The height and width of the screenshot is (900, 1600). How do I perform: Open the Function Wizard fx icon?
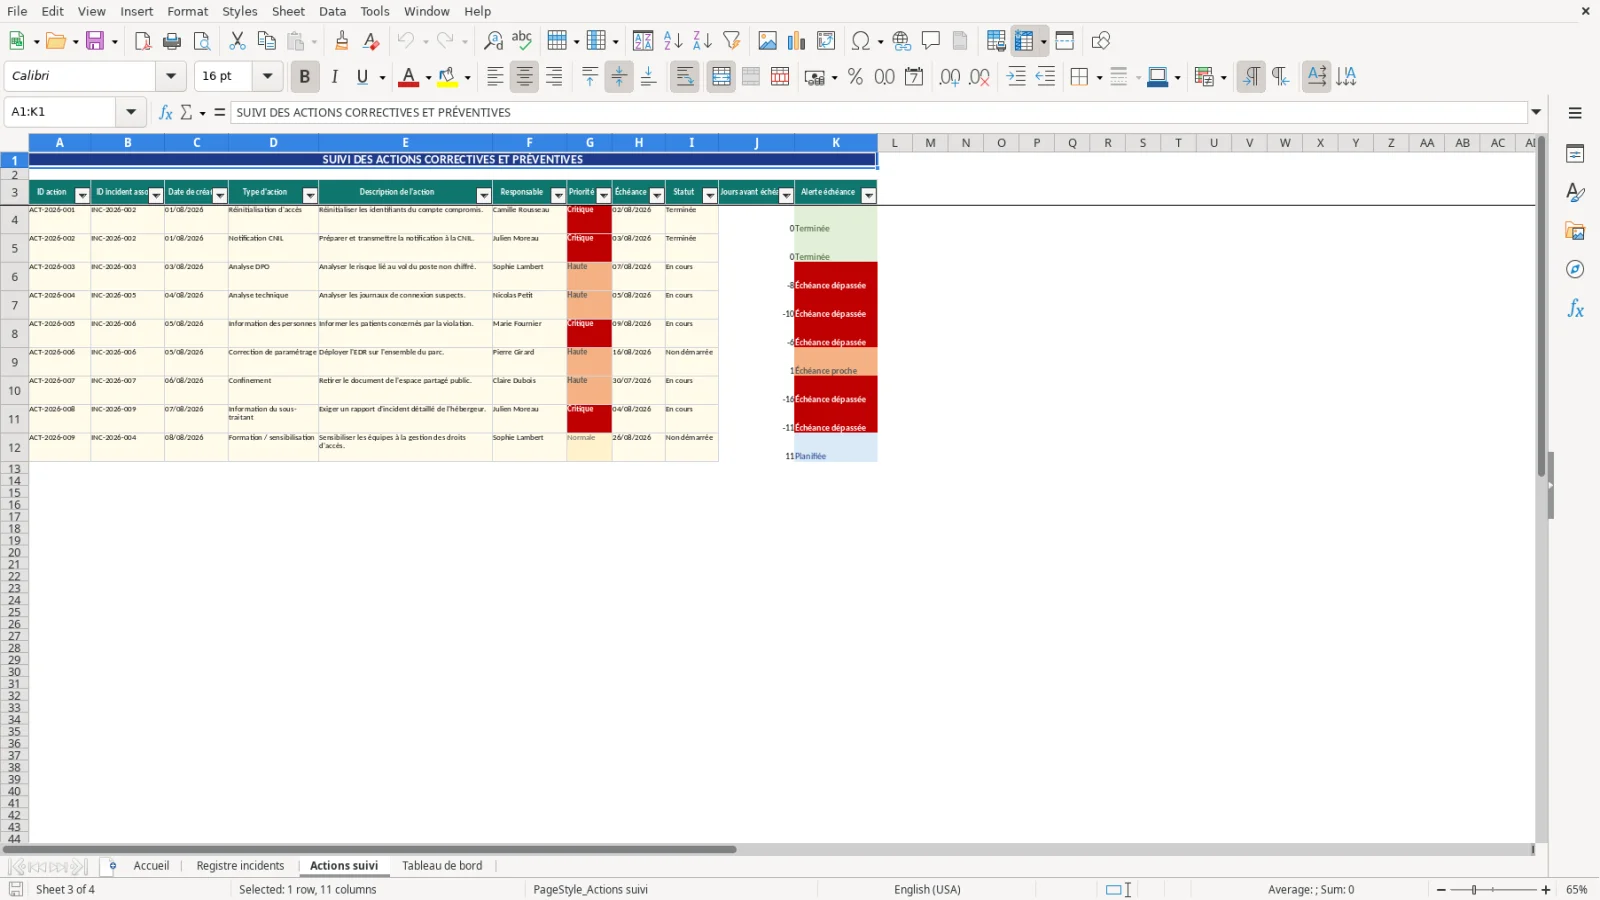[x=166, y=112]
